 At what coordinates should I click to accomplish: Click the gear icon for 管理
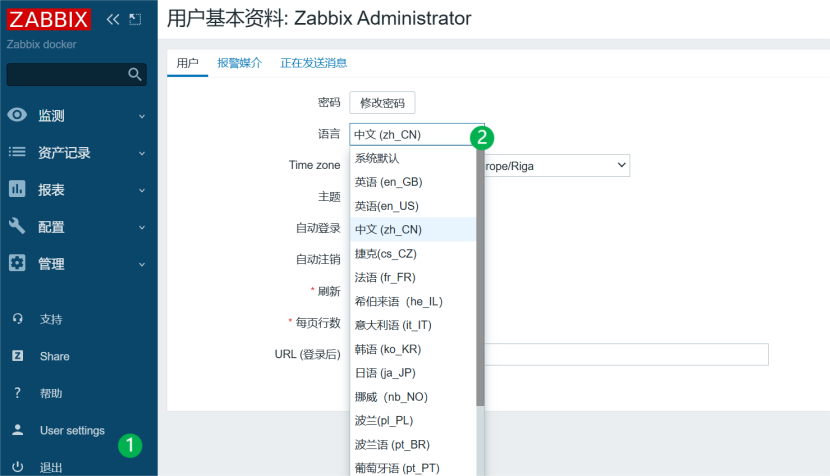click(x=17, y=263)
